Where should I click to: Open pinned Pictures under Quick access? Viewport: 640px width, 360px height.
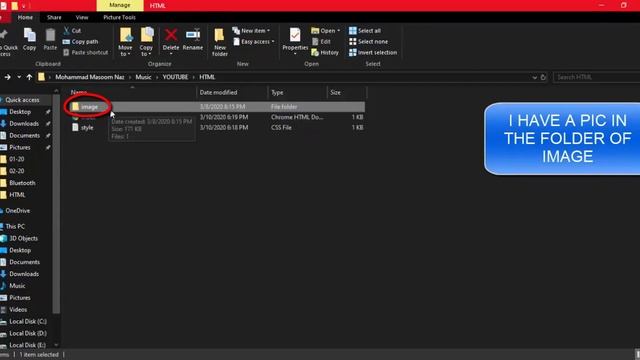[20, 147]
